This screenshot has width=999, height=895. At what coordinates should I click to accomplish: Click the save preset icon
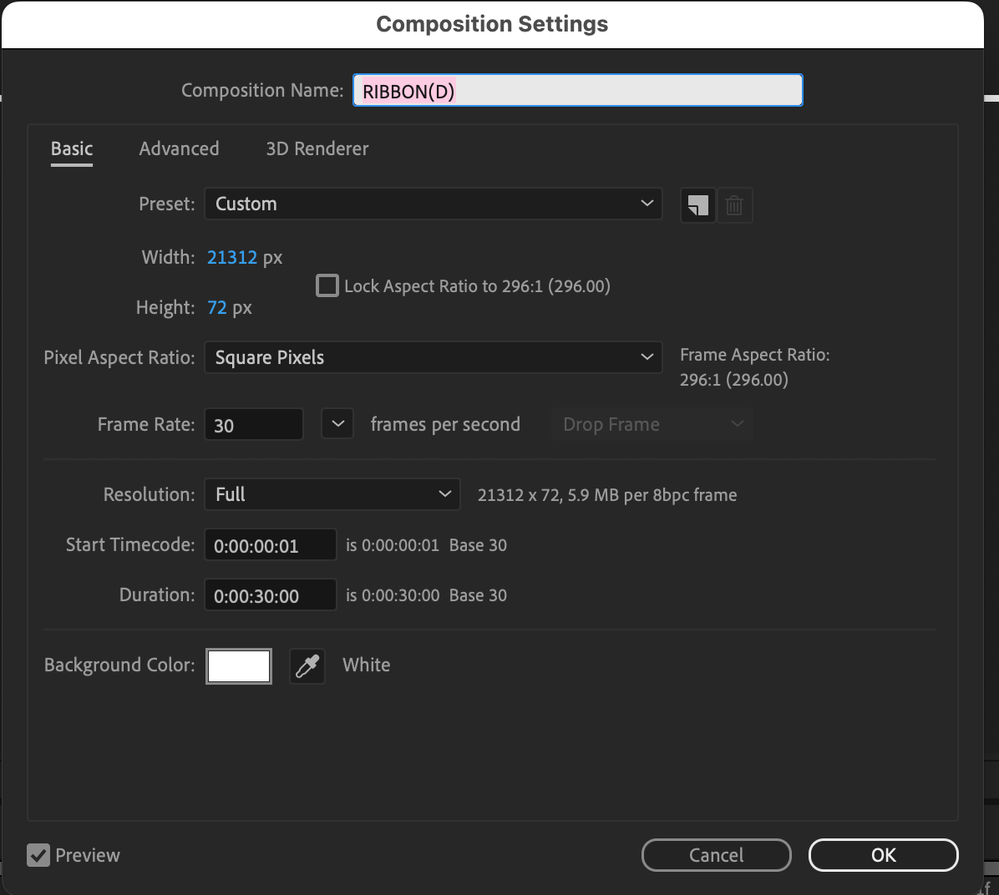point(697,205)
